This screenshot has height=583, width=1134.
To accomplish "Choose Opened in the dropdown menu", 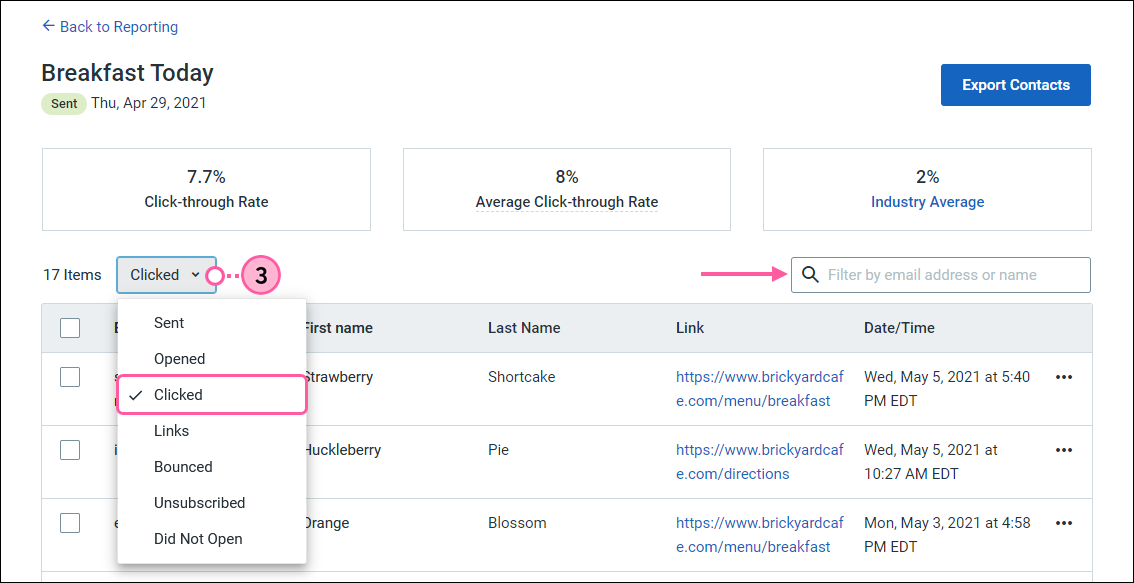I will point(212,359).
